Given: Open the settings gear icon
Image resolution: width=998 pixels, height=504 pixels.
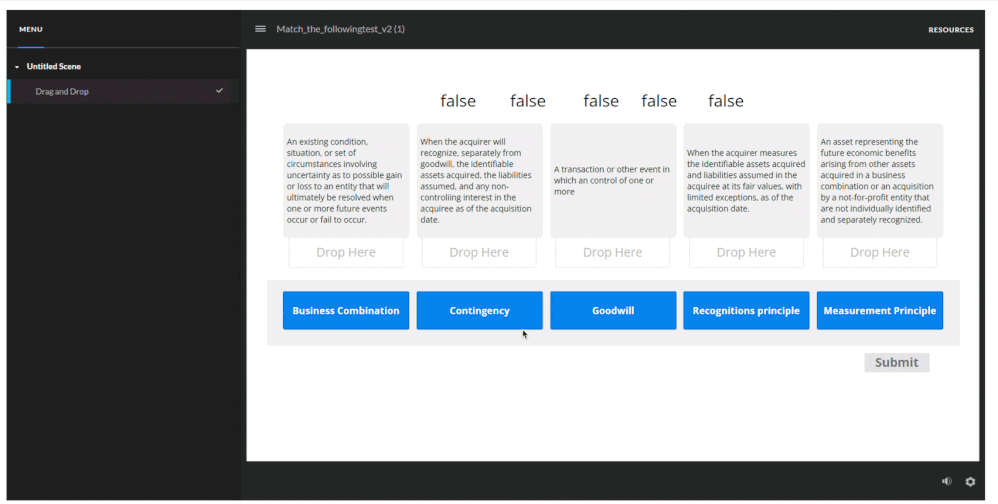Looking at the screenshot, I should tap(970, 482).
